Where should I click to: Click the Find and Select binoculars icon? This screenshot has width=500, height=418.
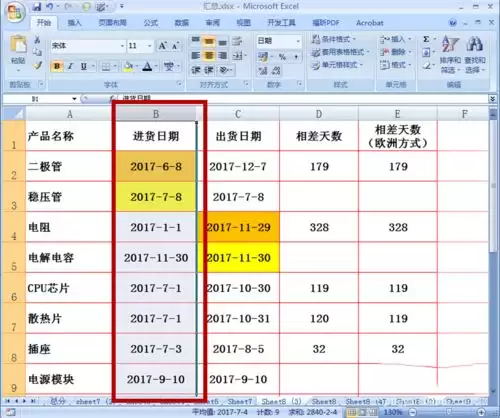coord(475,44)
